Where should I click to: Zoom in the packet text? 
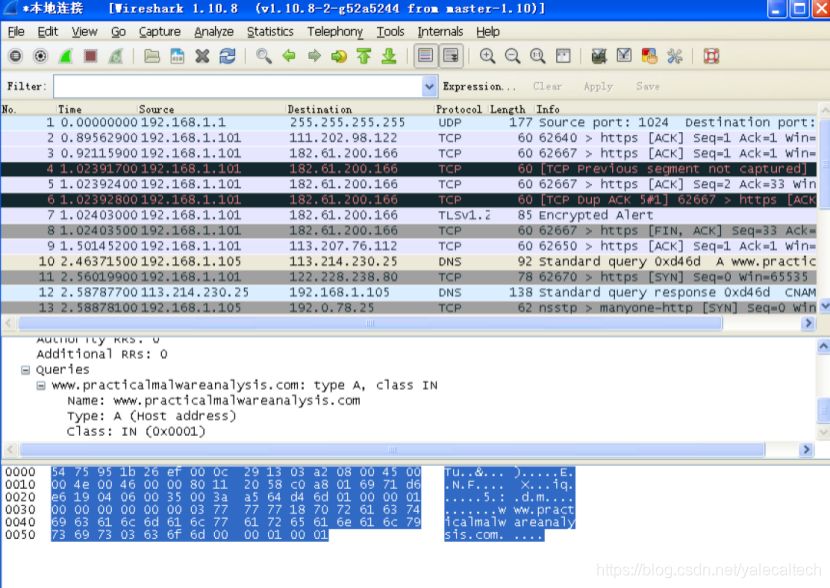click(x=487, y=56)
